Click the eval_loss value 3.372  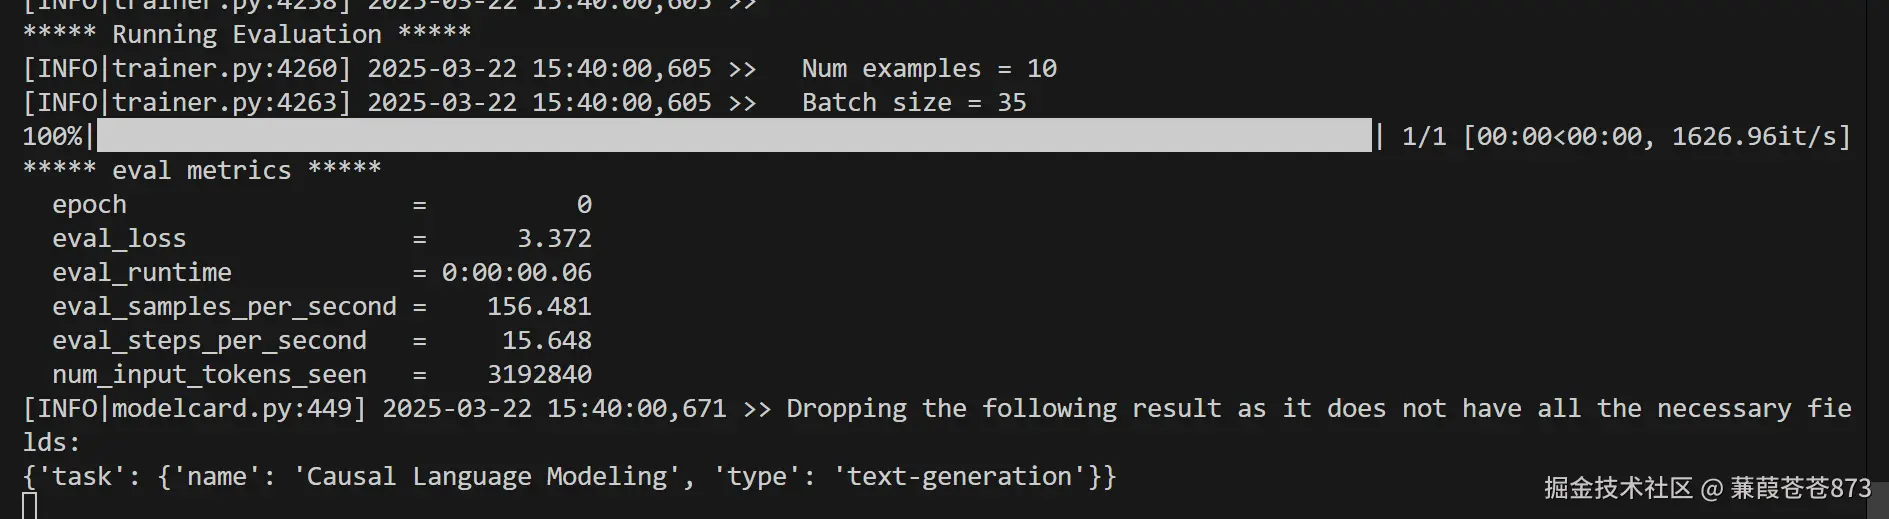point(554,239)
